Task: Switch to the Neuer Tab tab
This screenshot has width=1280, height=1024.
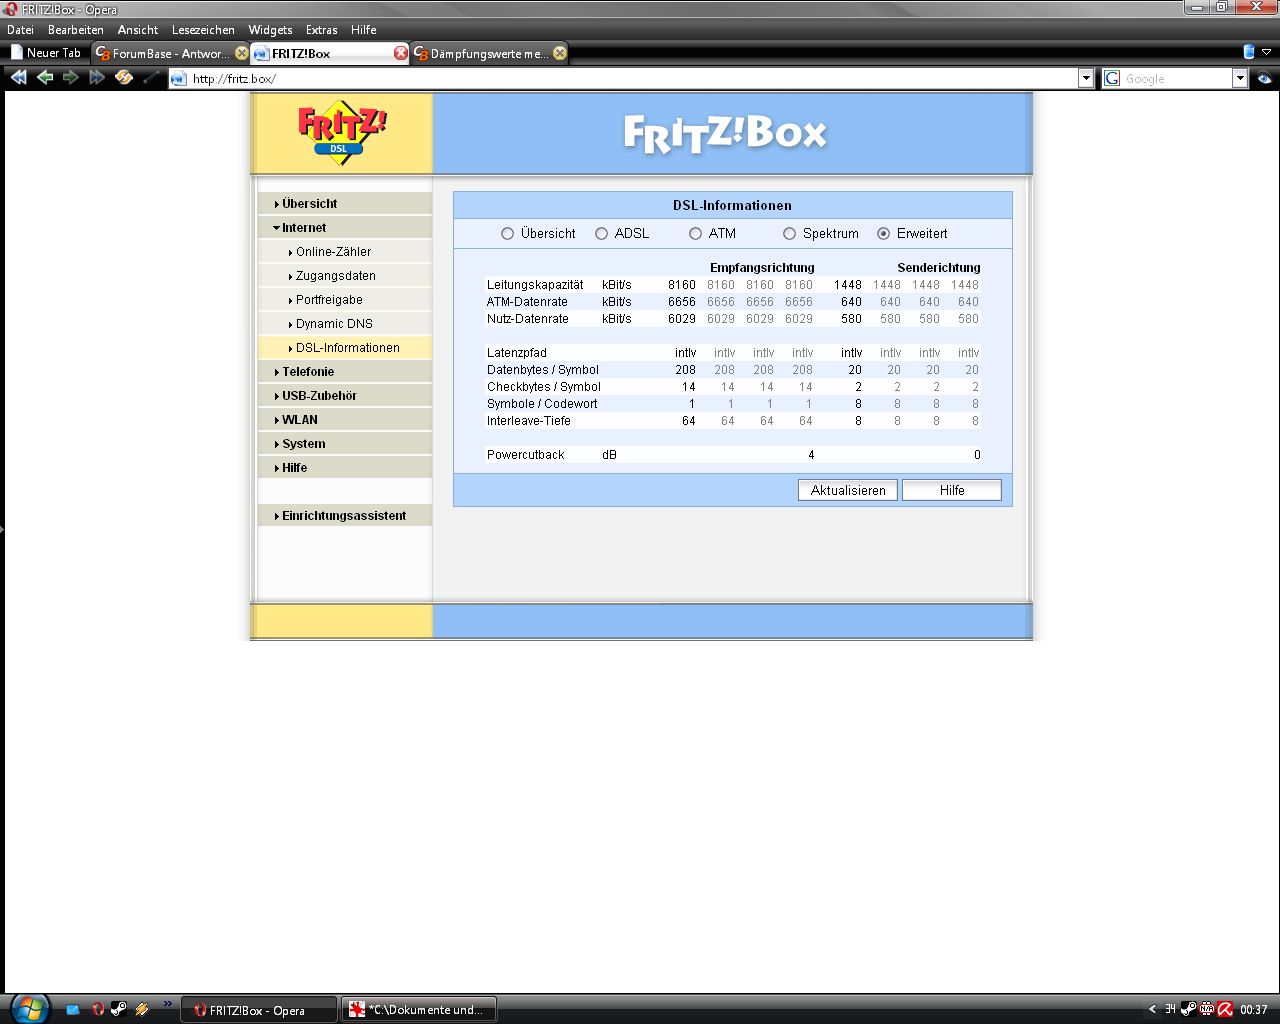Action: [46, 53]
